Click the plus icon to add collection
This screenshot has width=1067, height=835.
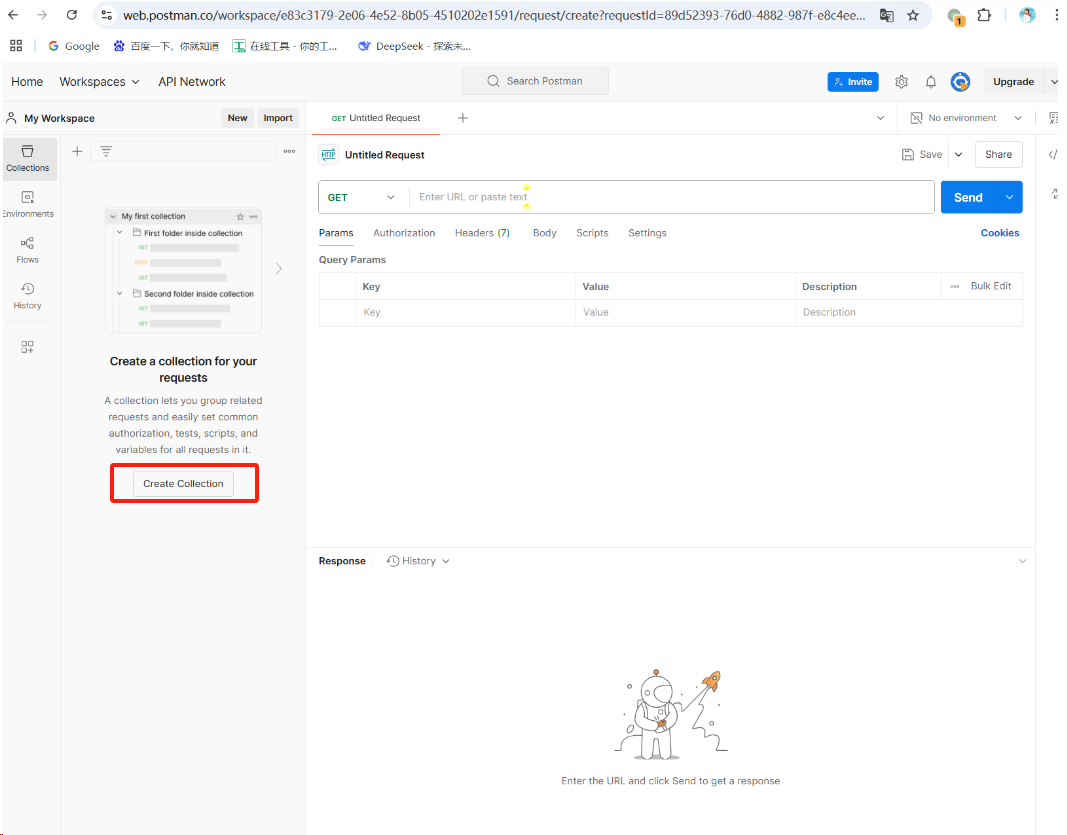[78, 151]
